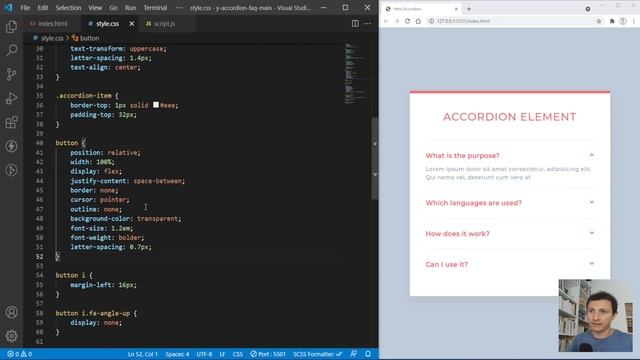640x360 pixels.
Task: Click the browser address bar
Action: (510, 21)
